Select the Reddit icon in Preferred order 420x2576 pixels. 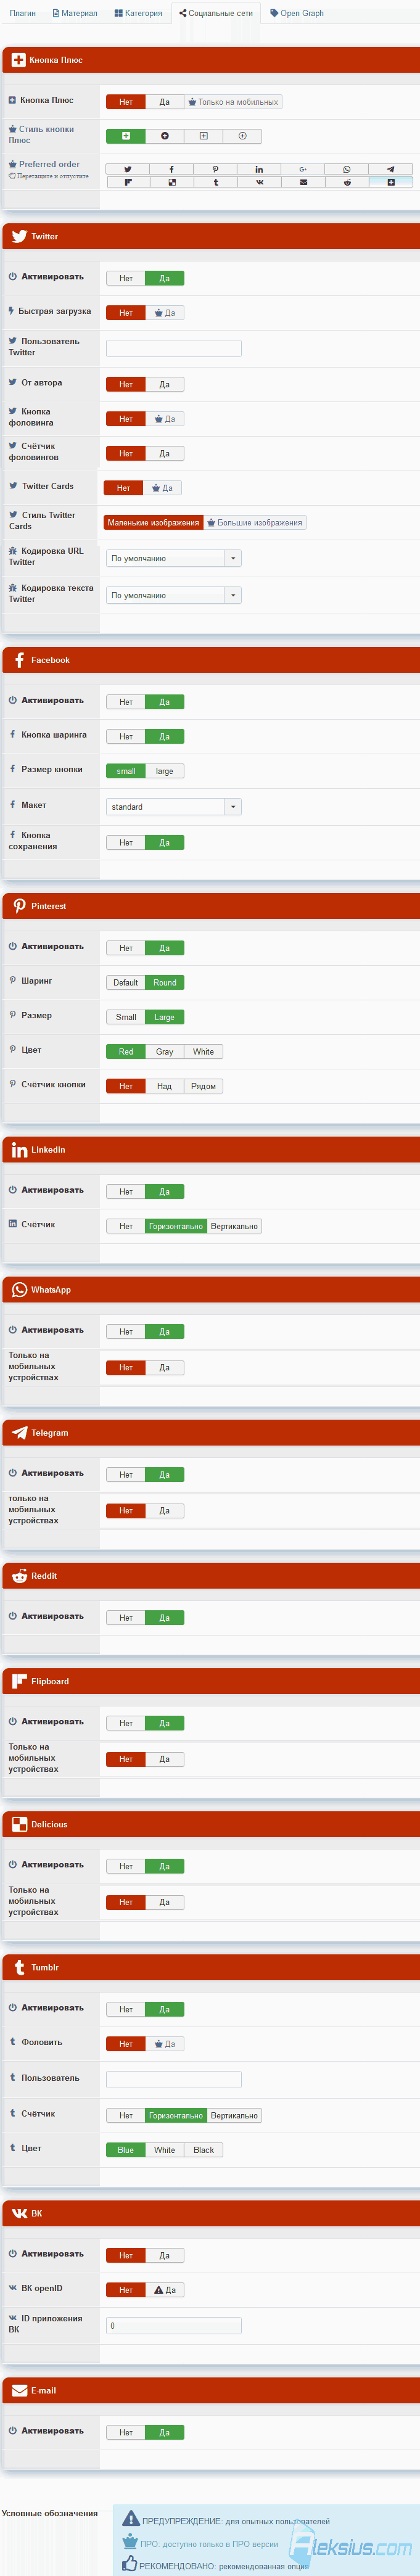pyautogui.click(x=347, y=182)
